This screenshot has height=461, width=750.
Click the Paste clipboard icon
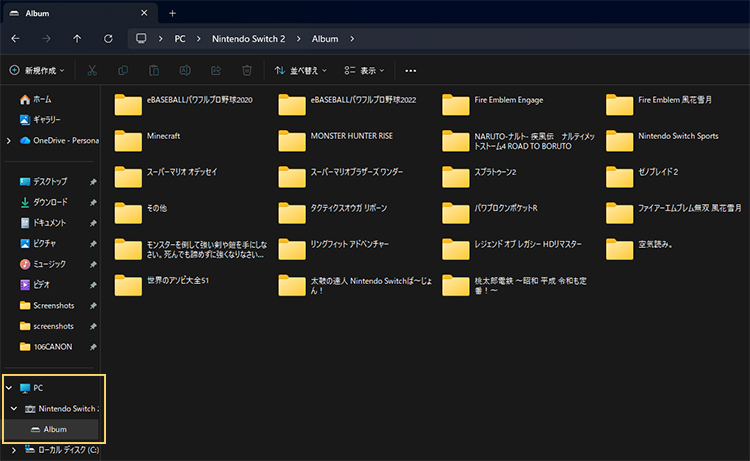[x=154, y=71]
